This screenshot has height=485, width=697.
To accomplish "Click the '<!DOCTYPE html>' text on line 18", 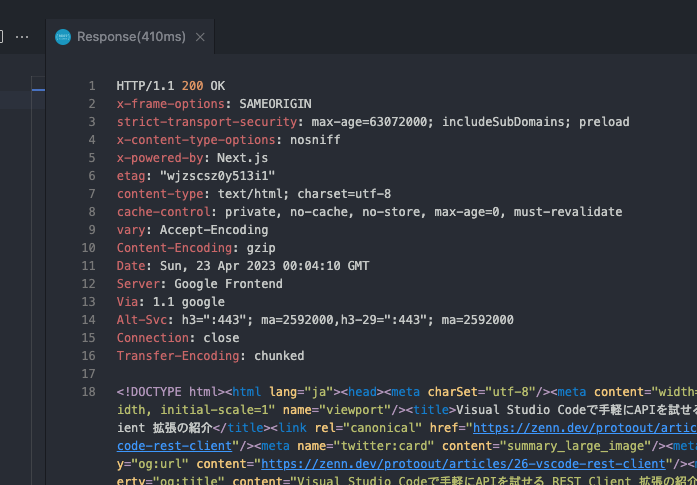I will click(x=171, y=392).
